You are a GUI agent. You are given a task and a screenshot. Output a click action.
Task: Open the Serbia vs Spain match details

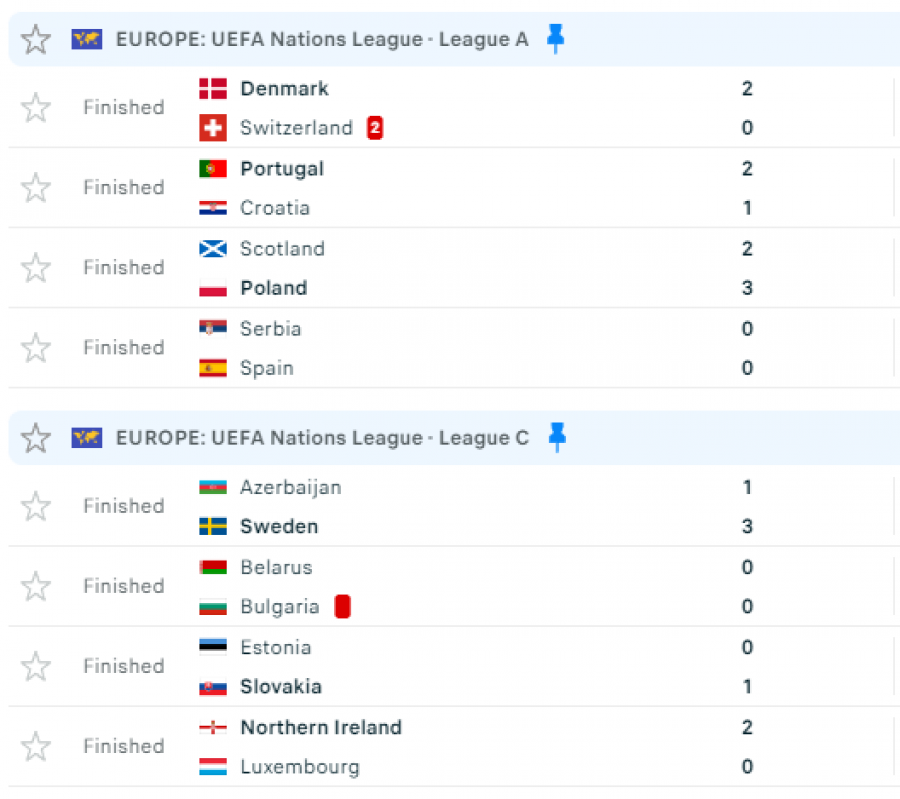(x=500, y=348)
